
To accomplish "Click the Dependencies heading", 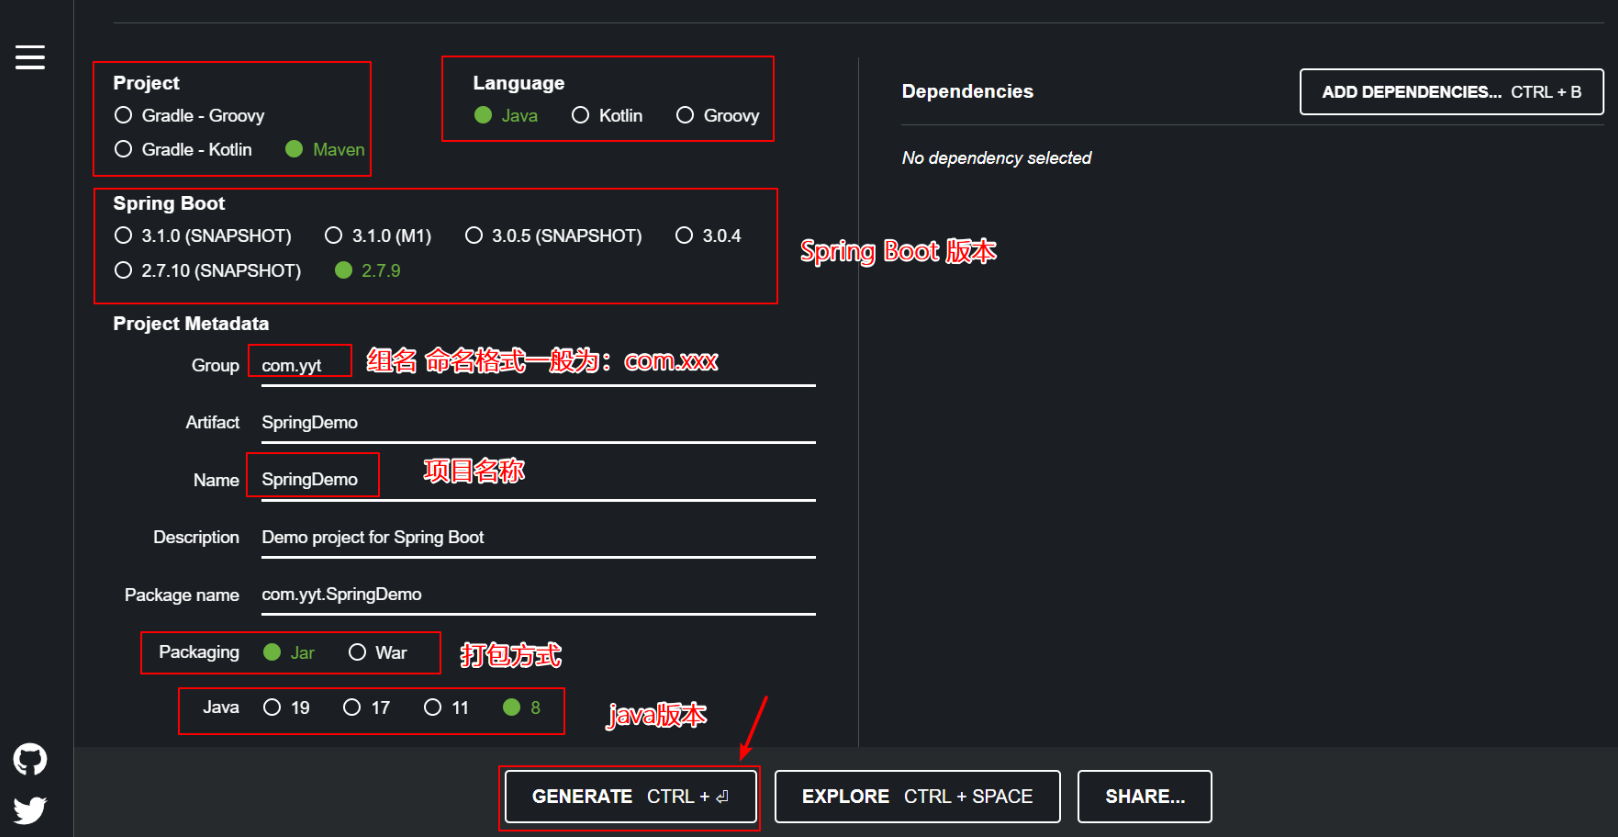I will click(x=968, y=91).
